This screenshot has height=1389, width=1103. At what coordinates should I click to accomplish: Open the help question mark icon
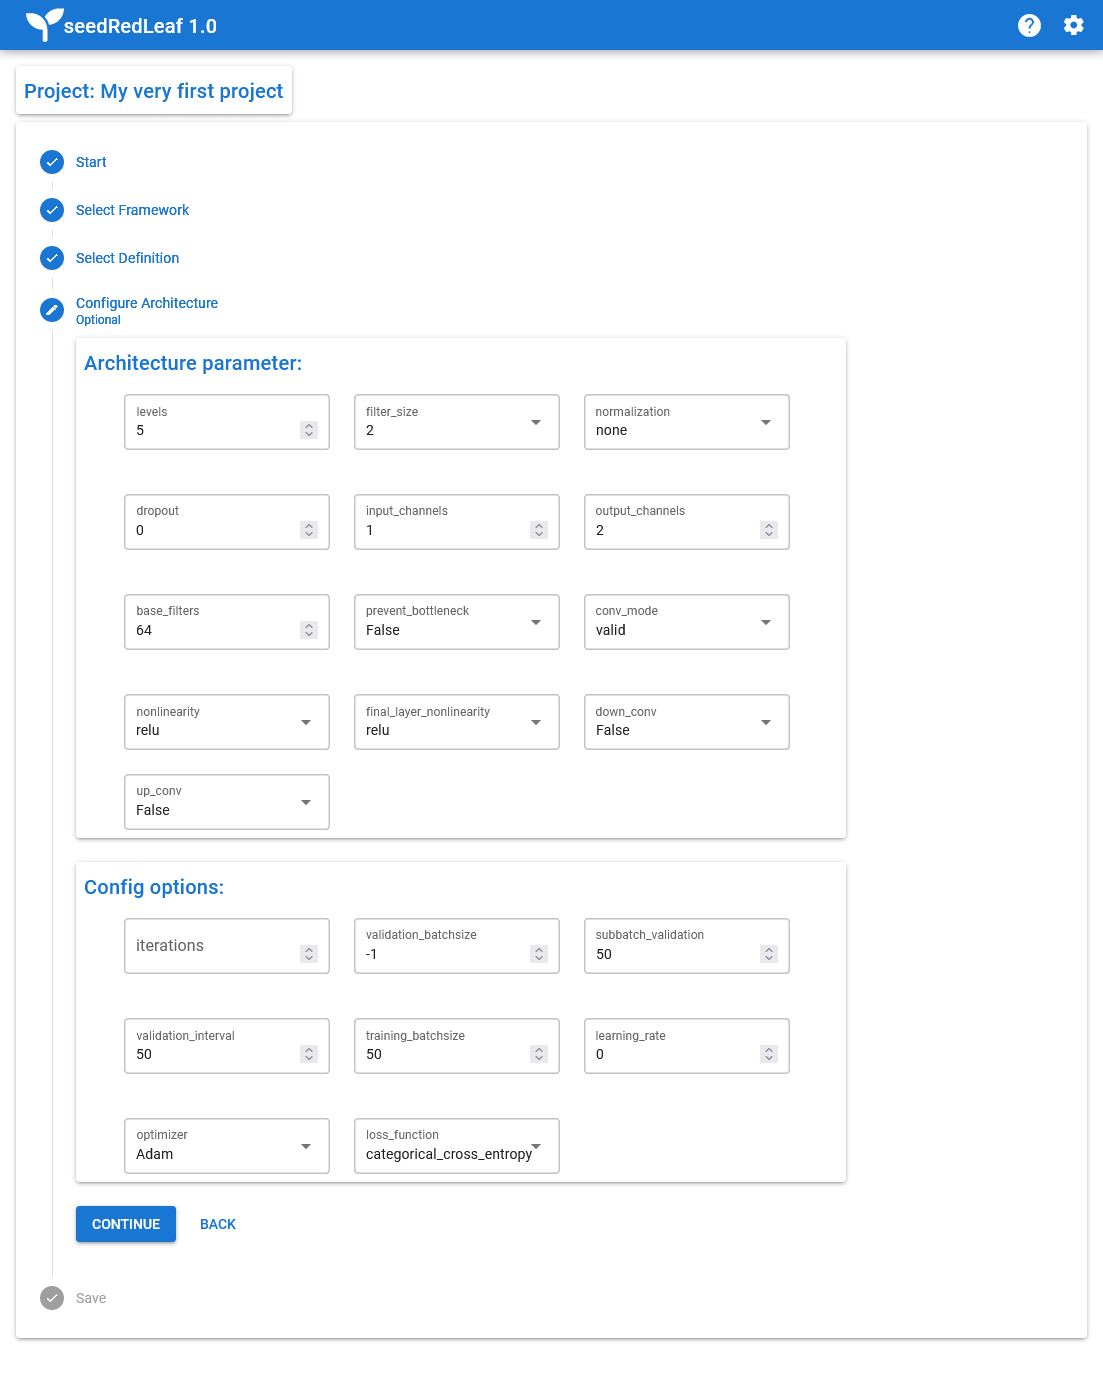[x=1029, y=25]
